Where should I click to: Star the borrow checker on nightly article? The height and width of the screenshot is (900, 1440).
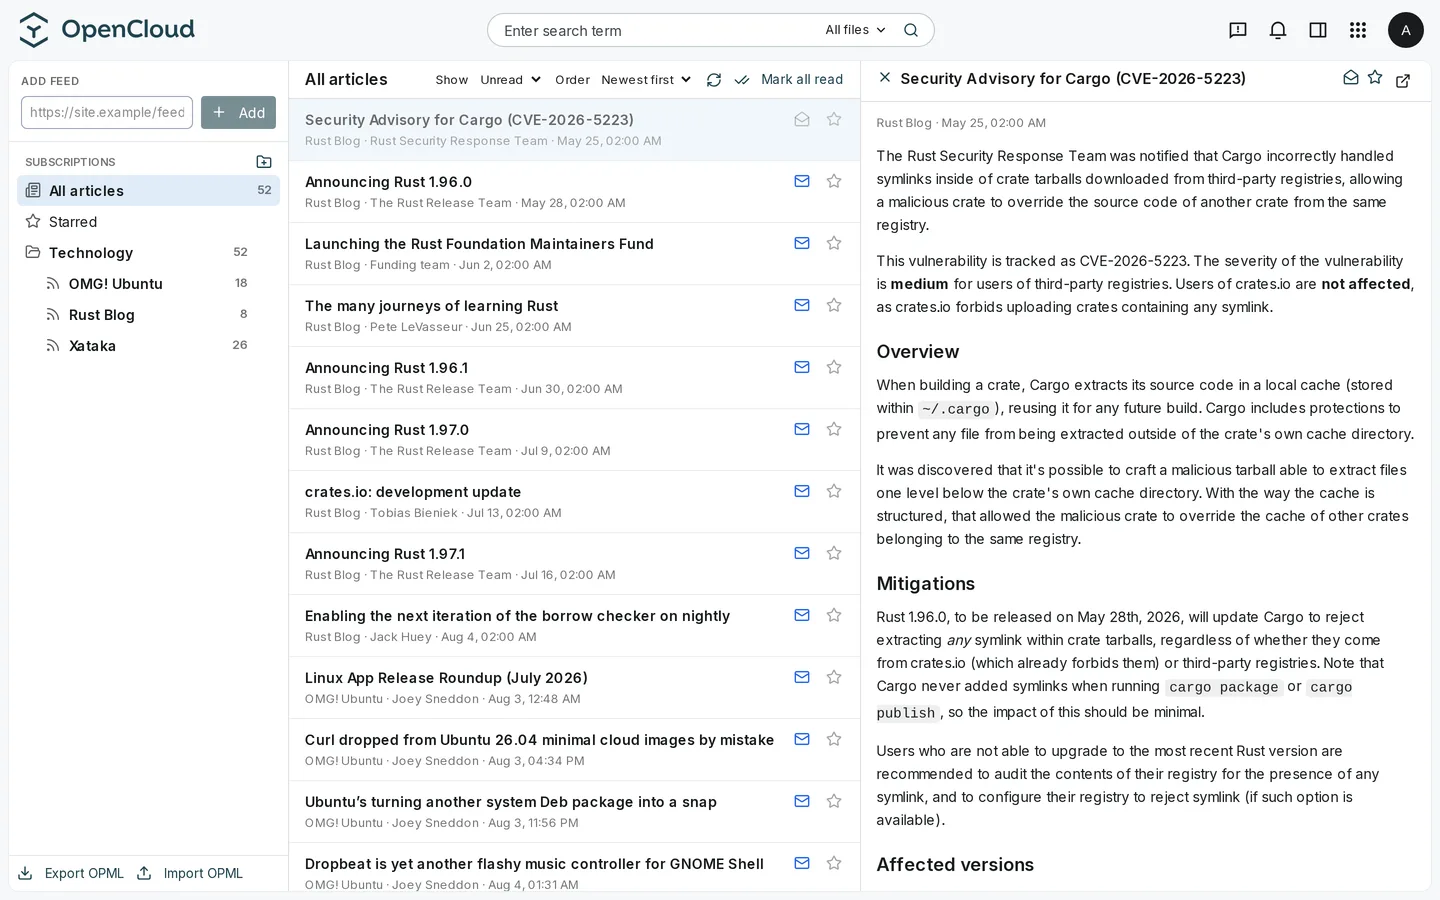tap(834, 615)
